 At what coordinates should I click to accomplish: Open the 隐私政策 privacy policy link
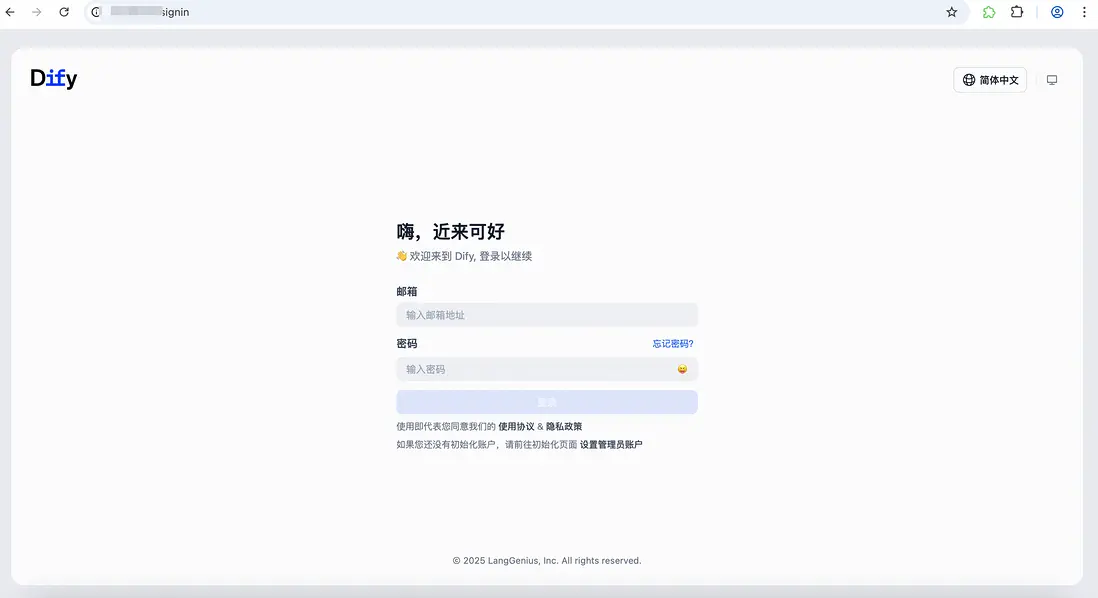click(x=565, y=425)
